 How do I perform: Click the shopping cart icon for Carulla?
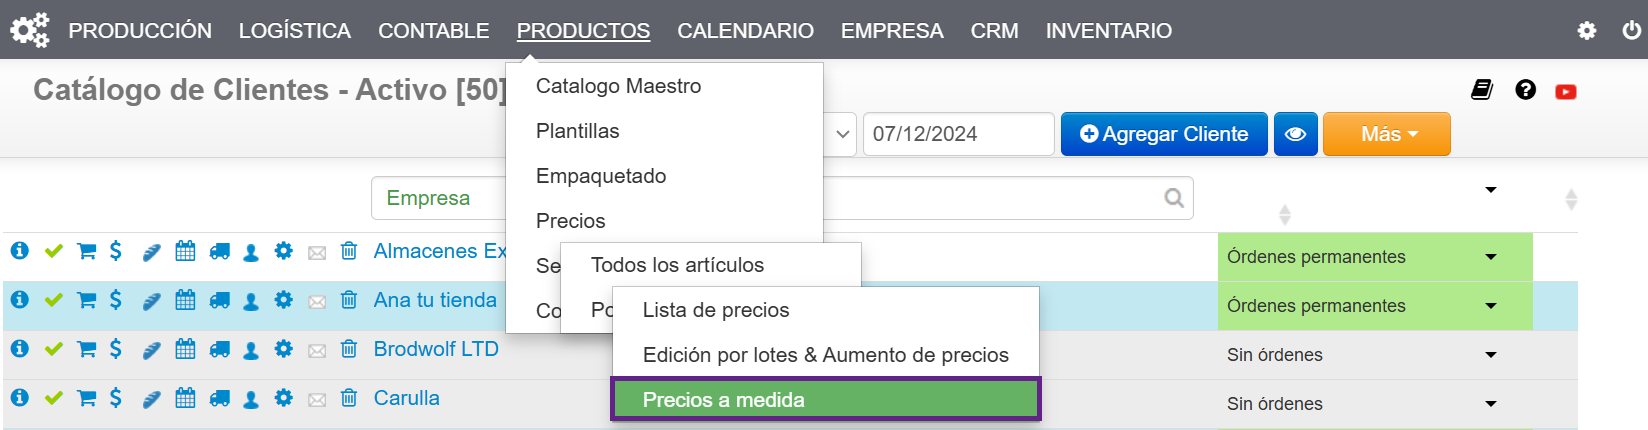(87, 398)
